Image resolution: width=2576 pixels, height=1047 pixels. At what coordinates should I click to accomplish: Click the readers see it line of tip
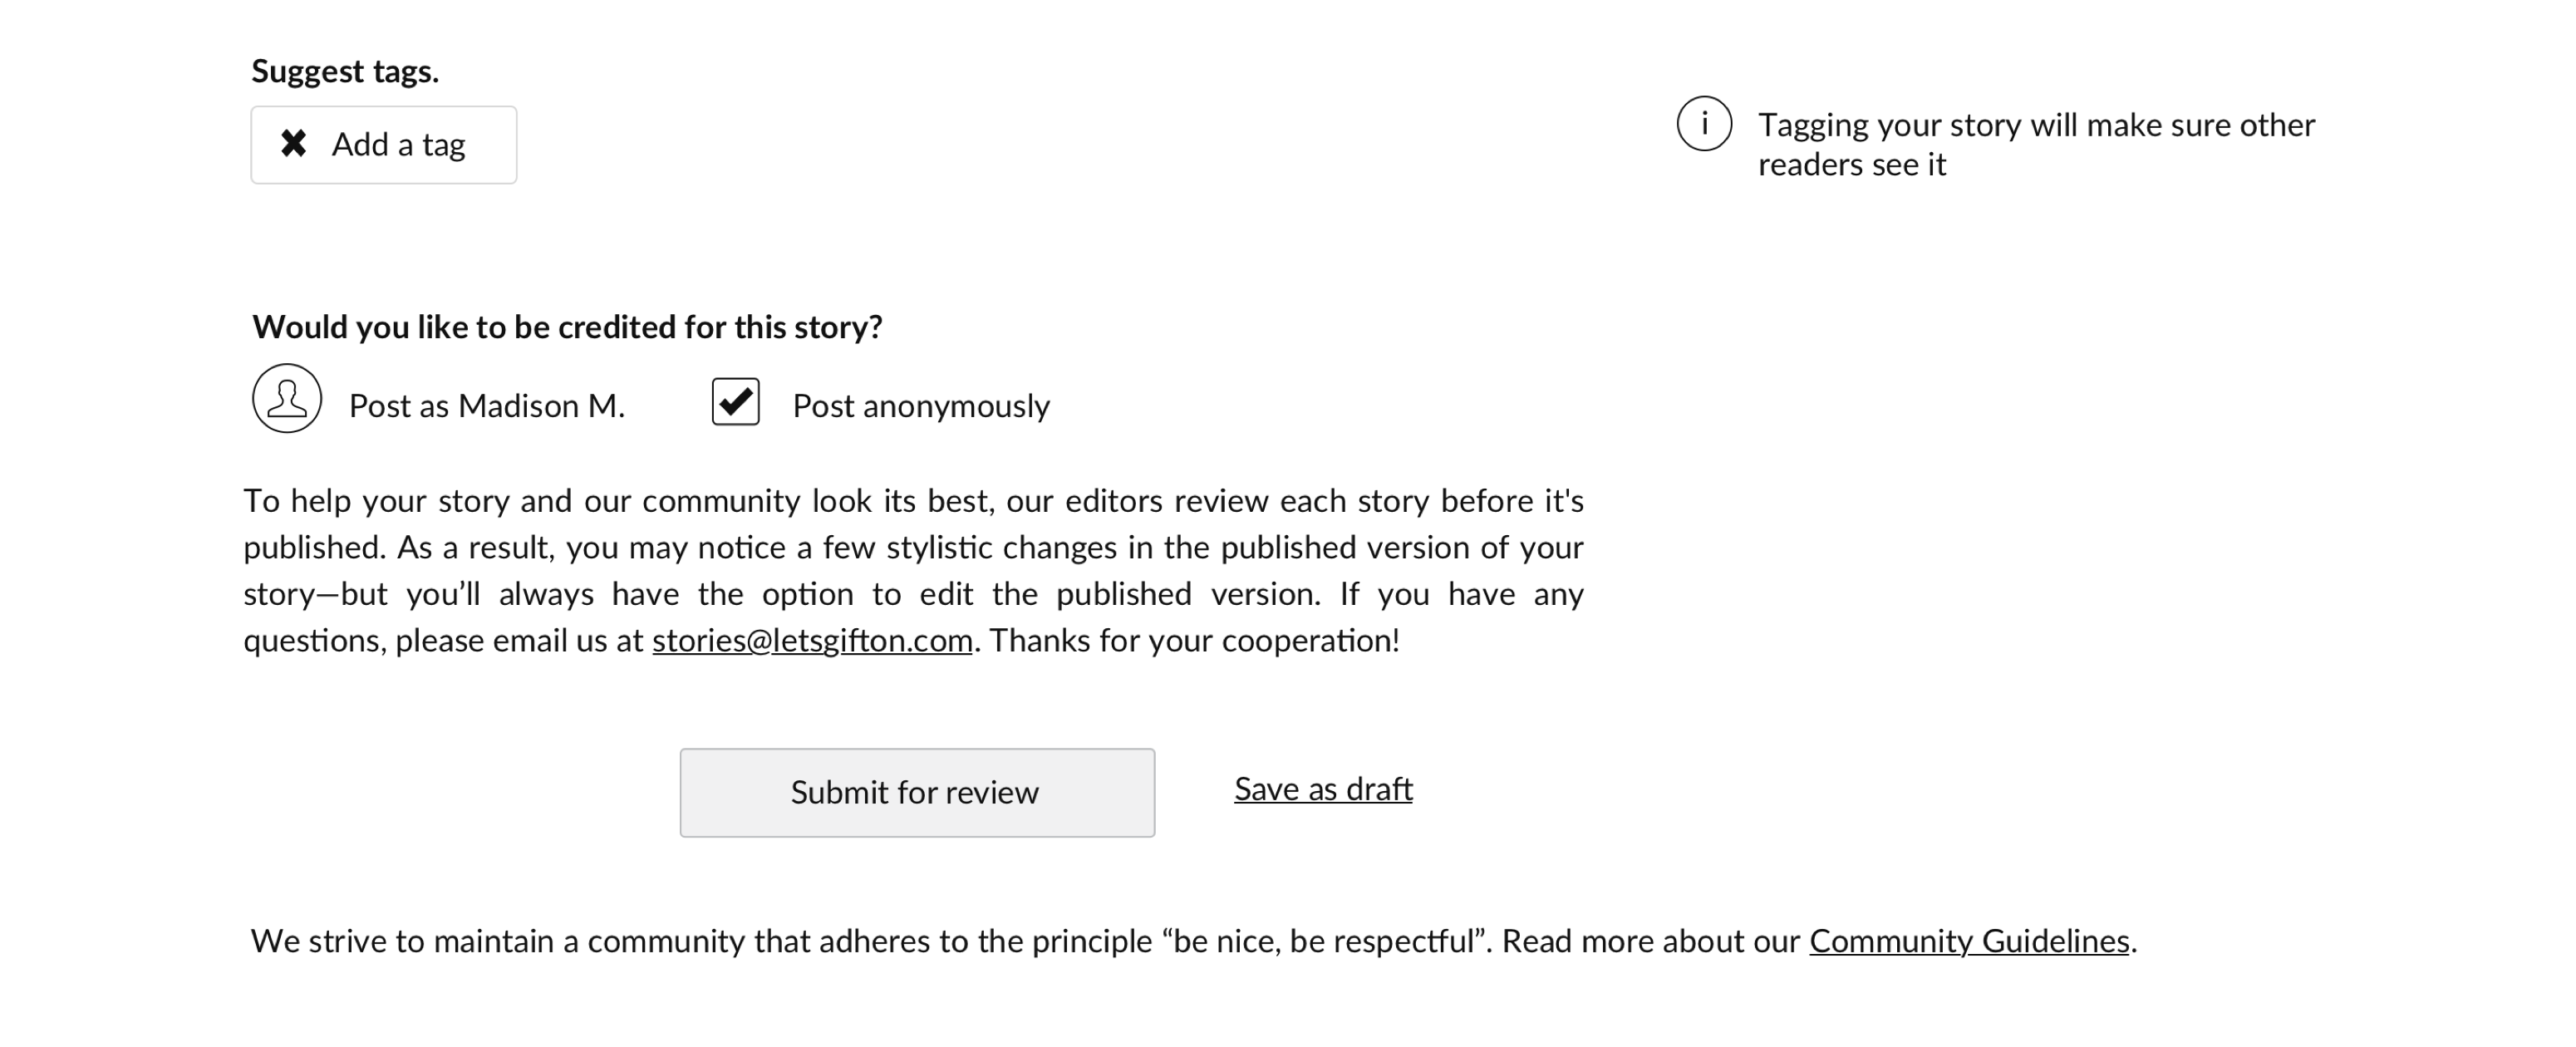pos(1852,164)
